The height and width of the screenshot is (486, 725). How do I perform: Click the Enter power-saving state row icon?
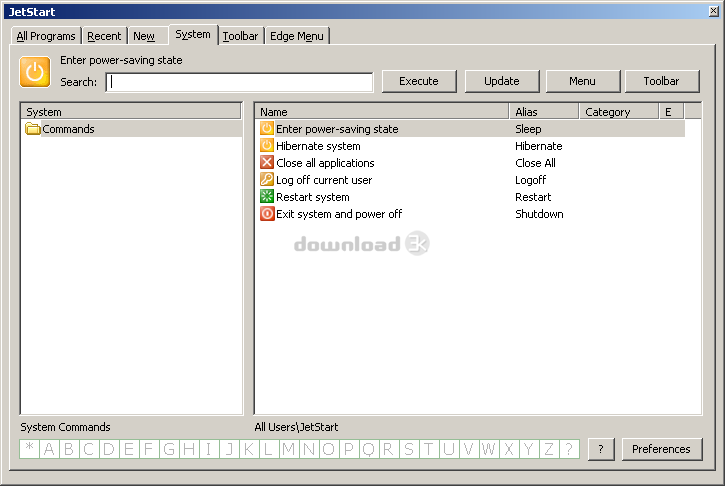click(267, 129)
